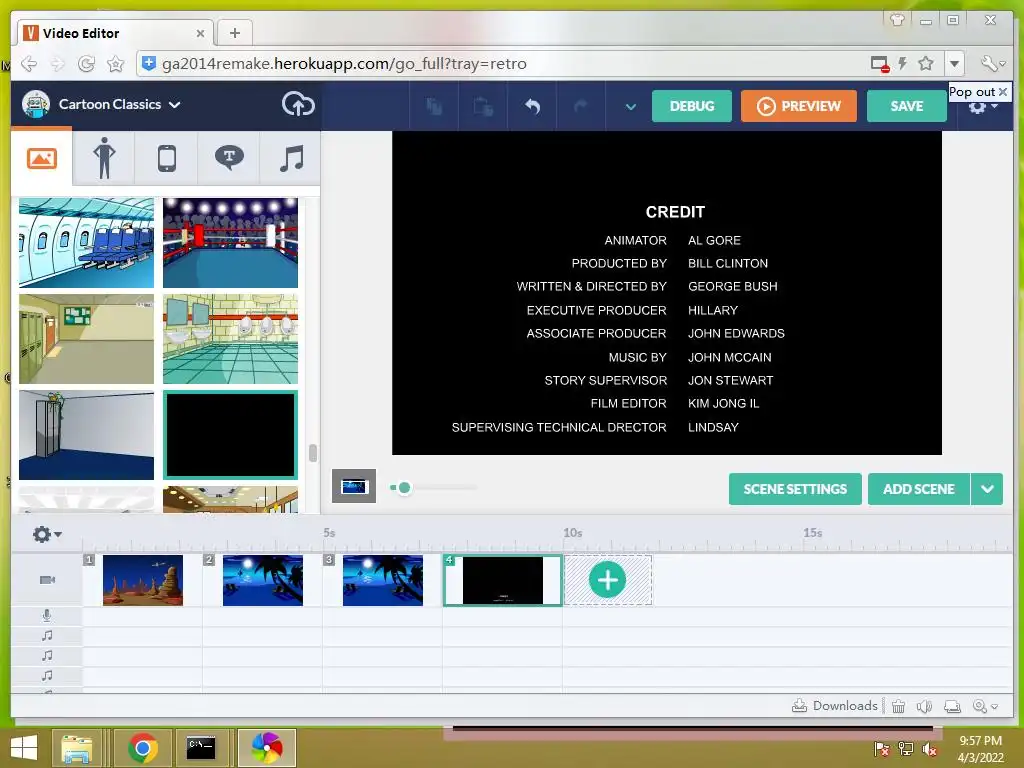
Task: Click the third music note track icon
Action: pos(47,675)
